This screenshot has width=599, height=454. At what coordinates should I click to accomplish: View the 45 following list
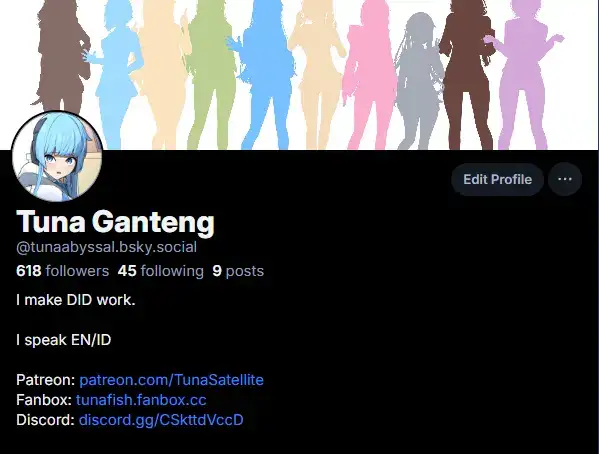tap(160, 271)
